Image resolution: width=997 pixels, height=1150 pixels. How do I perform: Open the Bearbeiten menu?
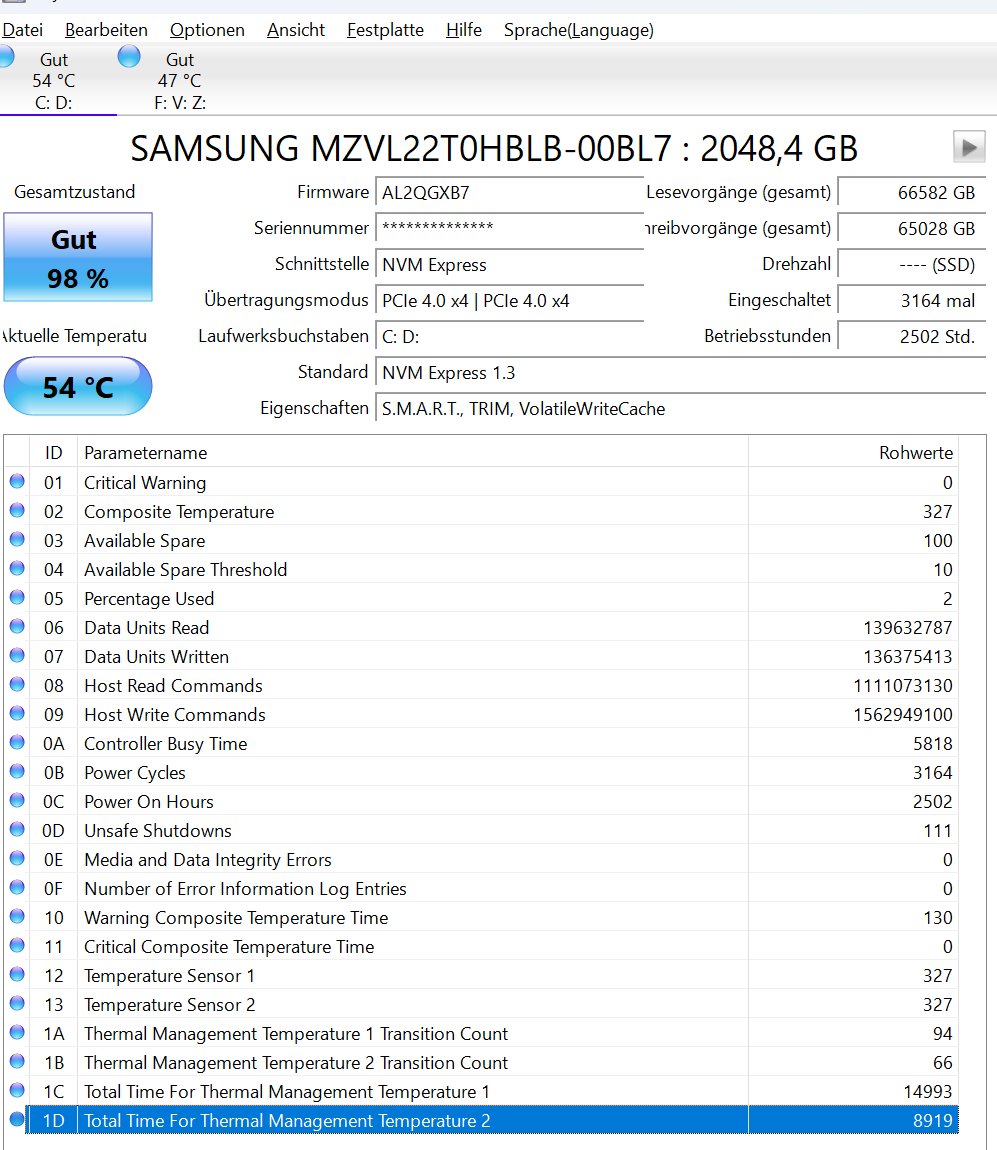click(x=106, y=30)
